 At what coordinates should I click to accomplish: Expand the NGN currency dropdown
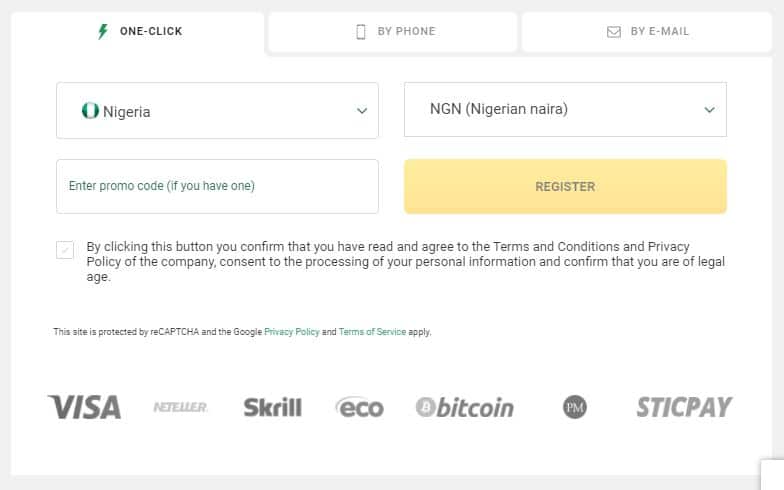[x=565, y=110]
